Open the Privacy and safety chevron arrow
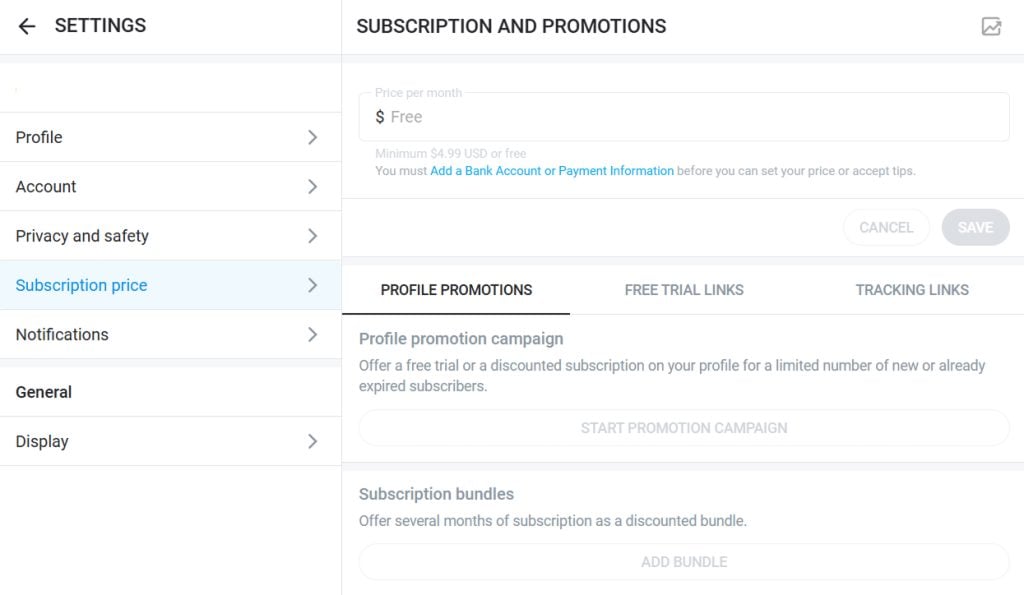The width and height of the screenshot is (1024, 595). [312, 236]
